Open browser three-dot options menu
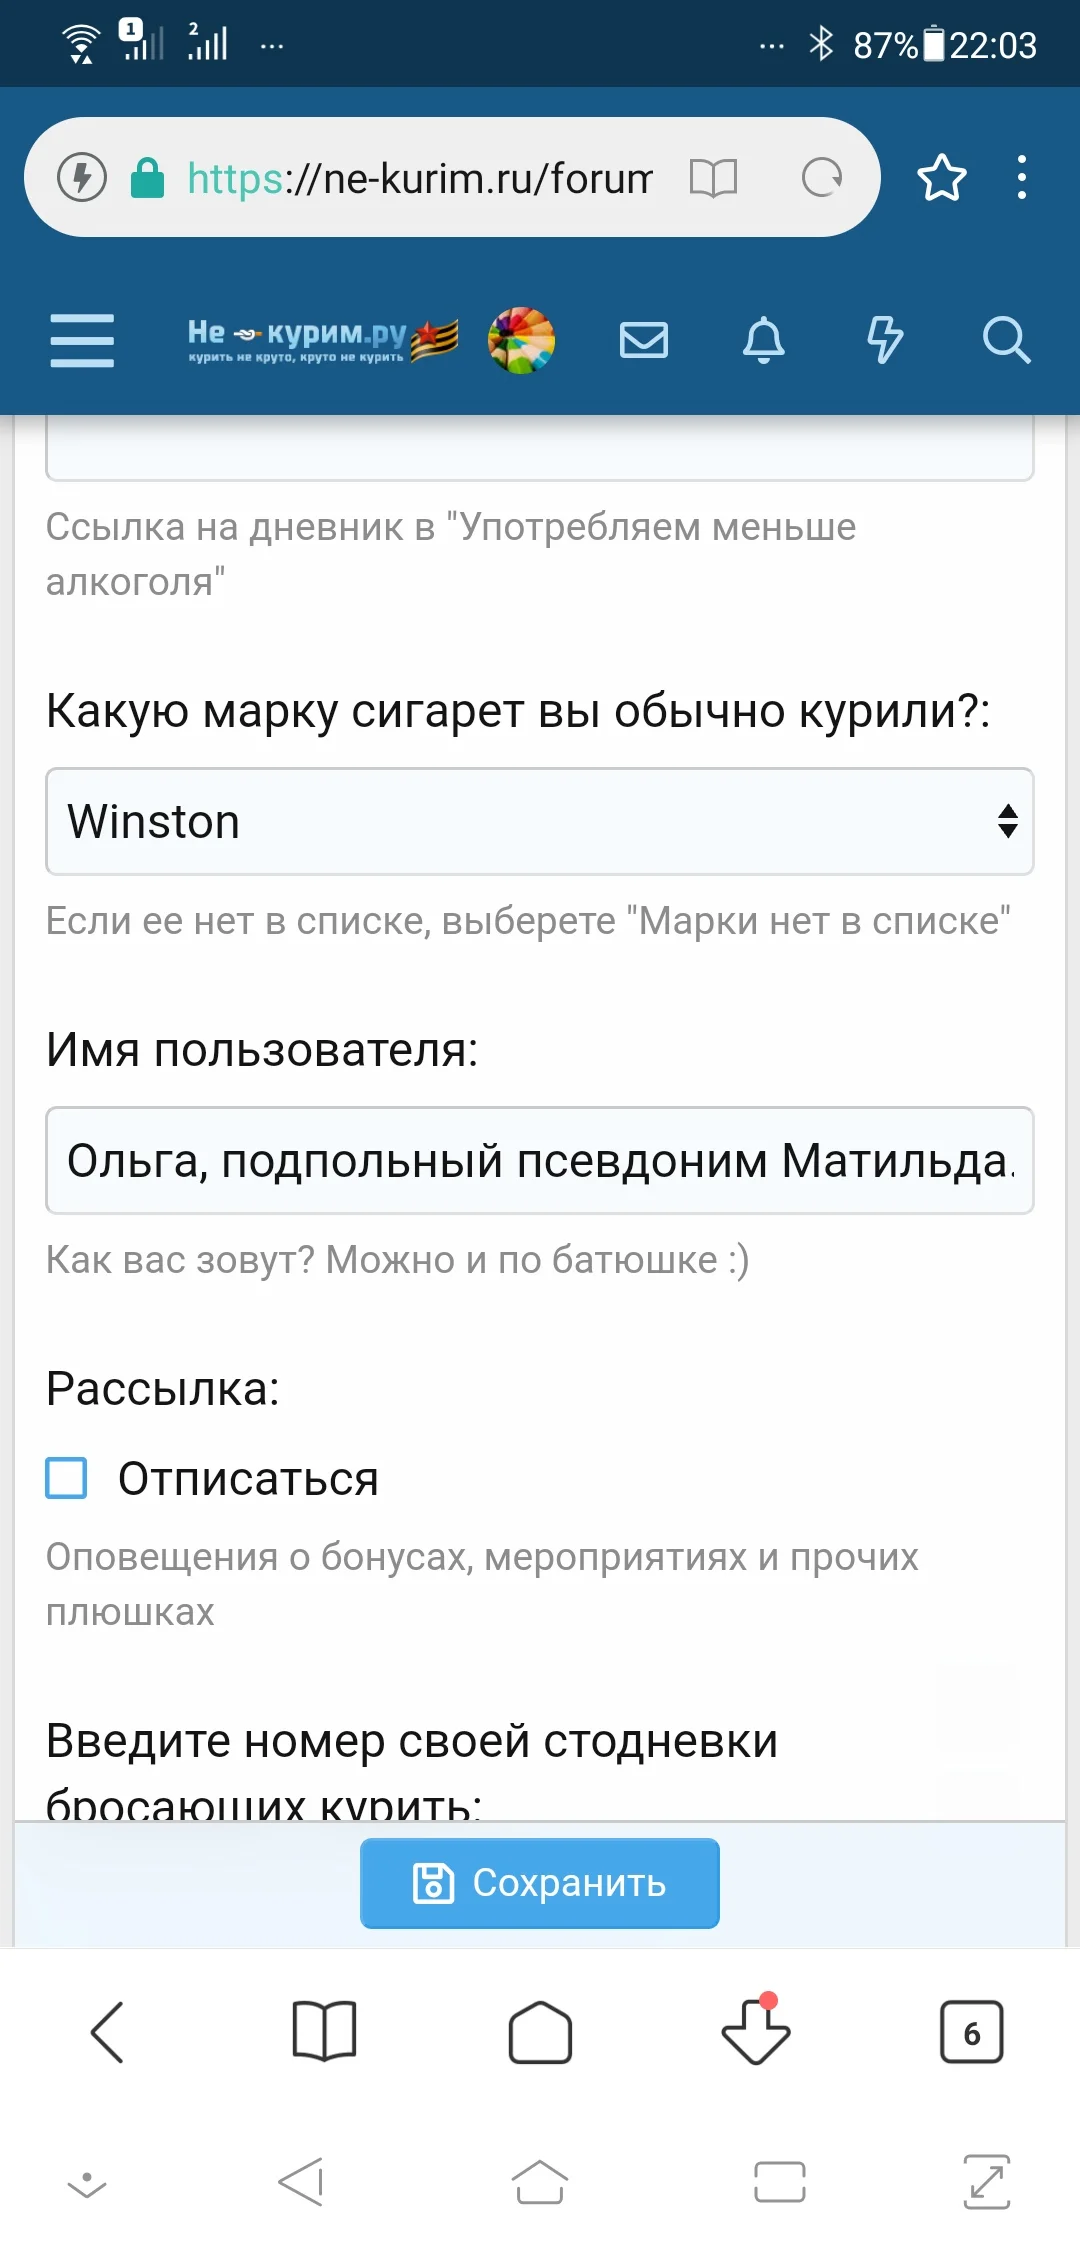This screenshot has height=2246, width=1080. coord(1021,178)
